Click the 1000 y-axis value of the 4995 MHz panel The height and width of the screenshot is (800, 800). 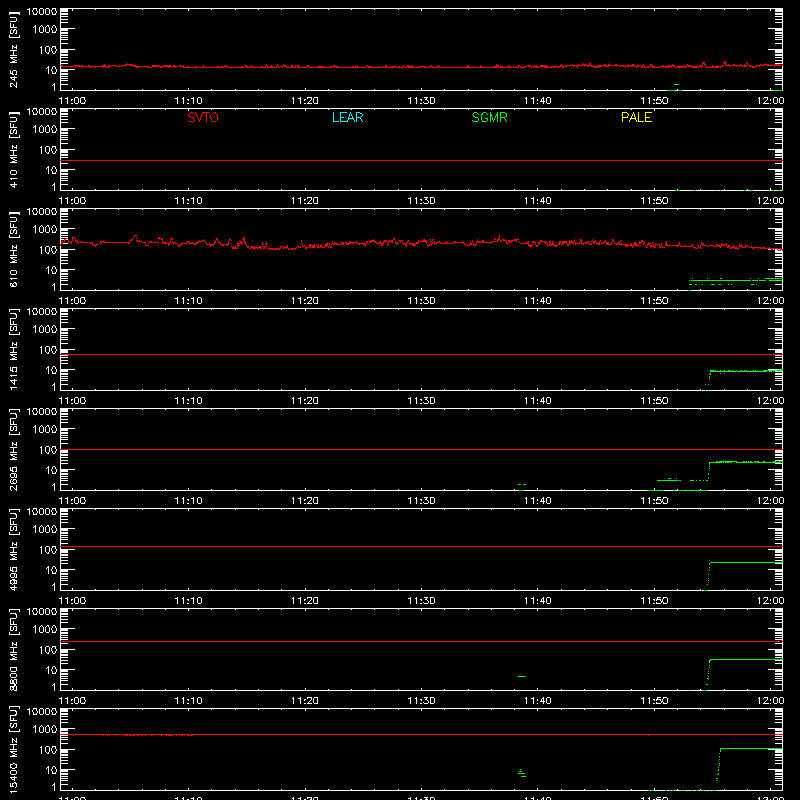(x=45, y=530)
